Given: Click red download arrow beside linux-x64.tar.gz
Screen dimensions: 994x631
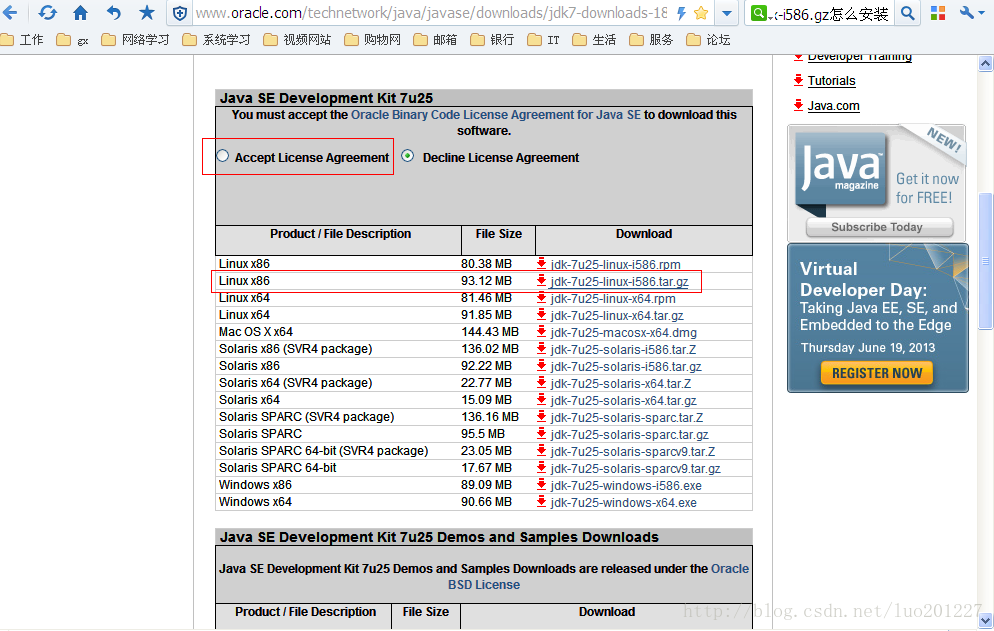Looking at the screenshot, I should point(541,315).
